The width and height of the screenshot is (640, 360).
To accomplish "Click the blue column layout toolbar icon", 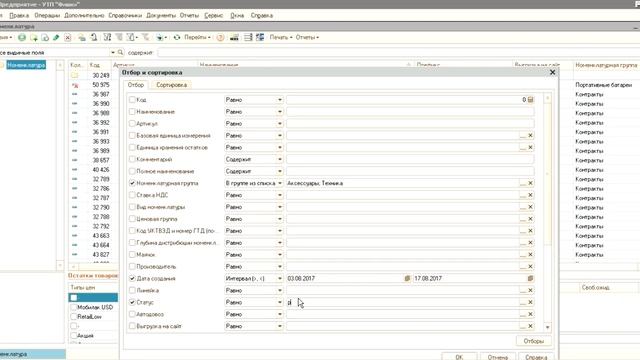I will pyautogui.click(x=260, y=38).
